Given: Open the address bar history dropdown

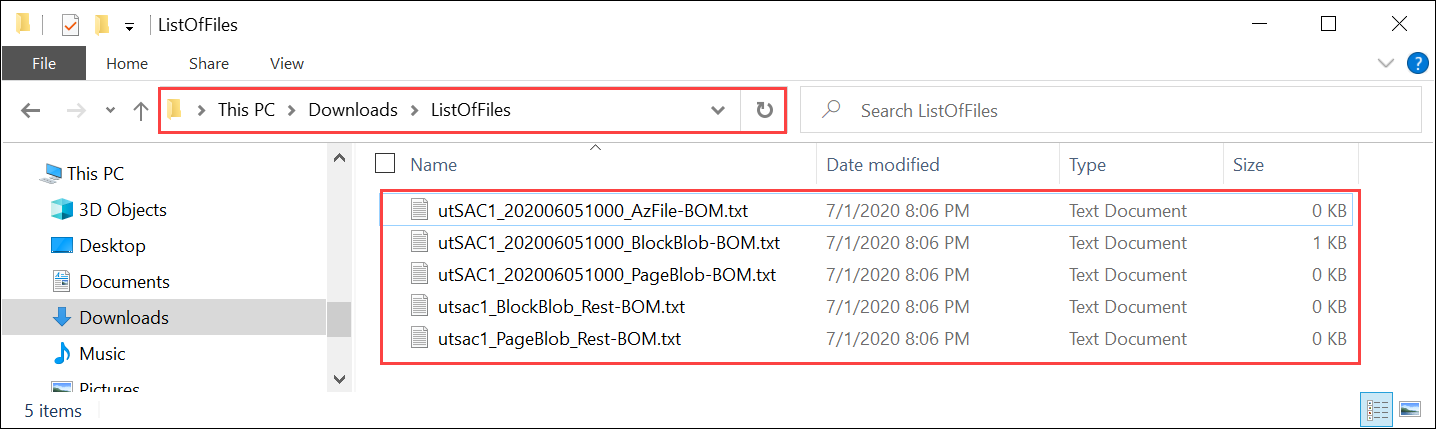Looking at the screenshot, I should pos(718,111).
